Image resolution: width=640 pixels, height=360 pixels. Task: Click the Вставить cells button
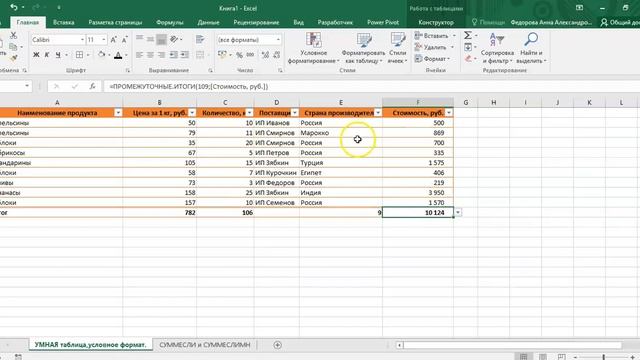[x=435, y=36]
